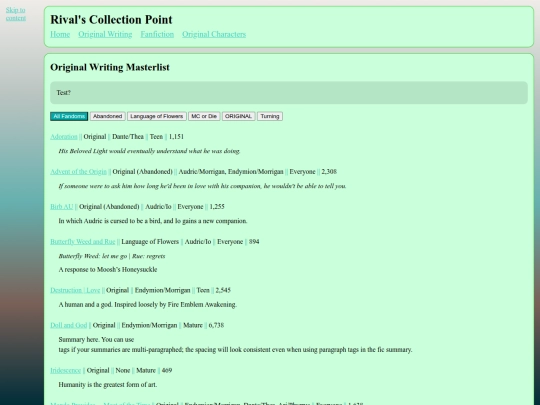Click 'Language of Flowers' in Butterfly Weed row
Screen dimensions: 540x405
(x=150, y=242)
